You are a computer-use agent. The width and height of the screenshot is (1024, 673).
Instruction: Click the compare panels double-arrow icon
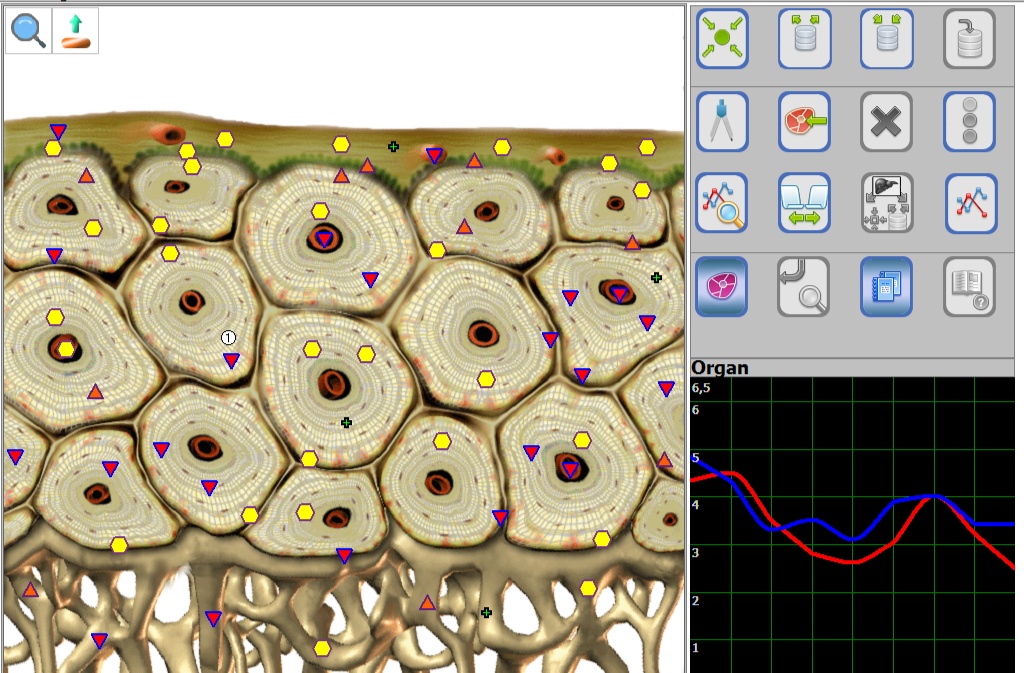(x=804, y=203)
